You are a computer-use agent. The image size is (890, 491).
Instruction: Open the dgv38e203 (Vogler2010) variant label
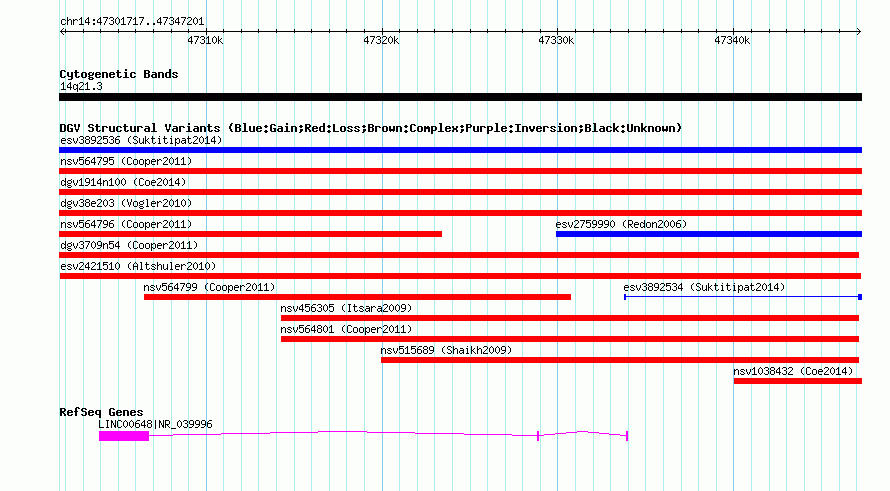[x=126, y=203]
